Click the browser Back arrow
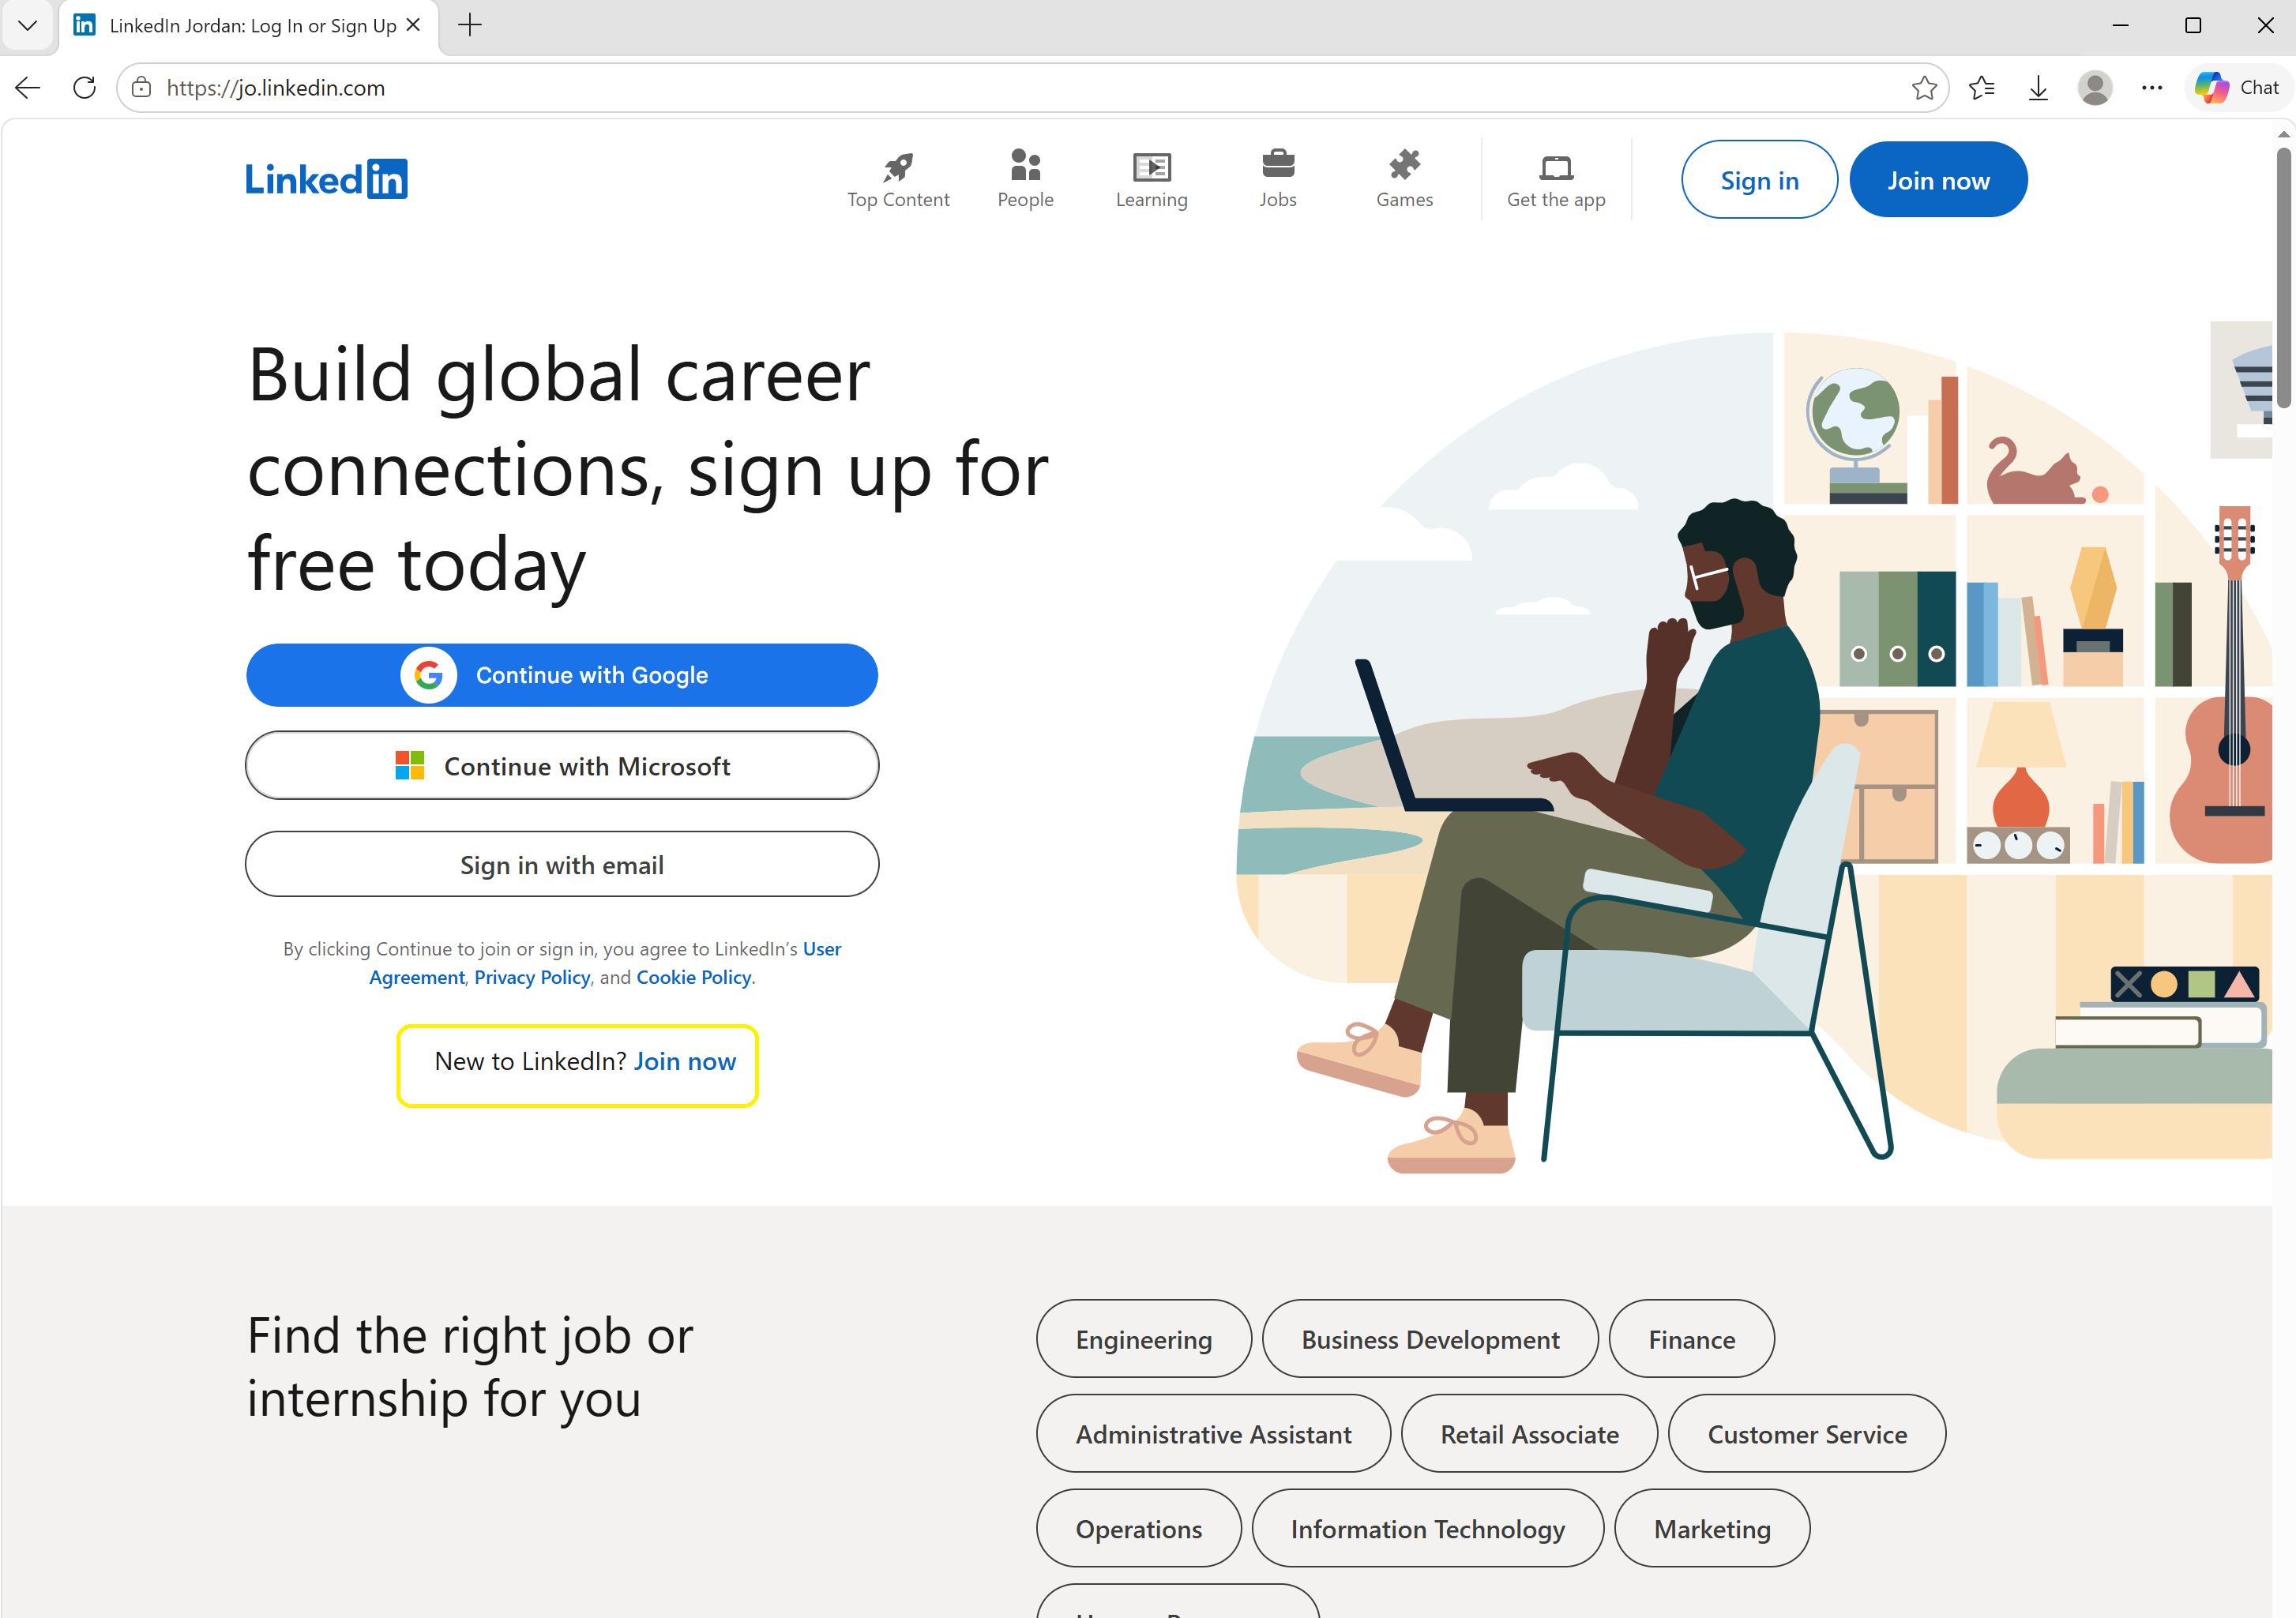2296x1618 pixels. click(28, 88)
